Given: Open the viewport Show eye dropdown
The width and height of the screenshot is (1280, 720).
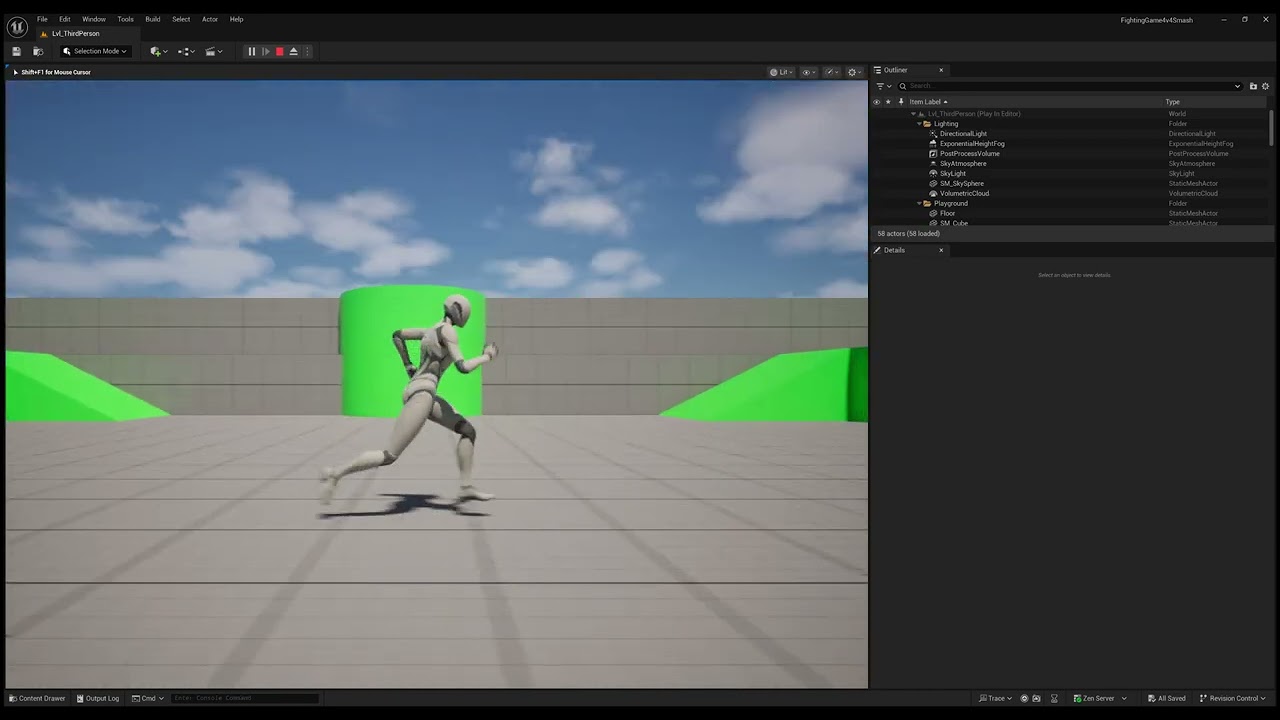Looking at the screenshot, I should pyautogui.click(x=808, y=72).
